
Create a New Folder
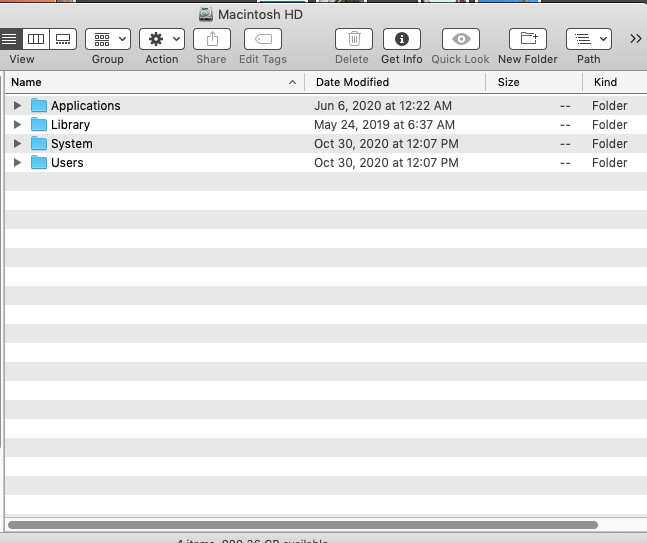click(528, 39)
